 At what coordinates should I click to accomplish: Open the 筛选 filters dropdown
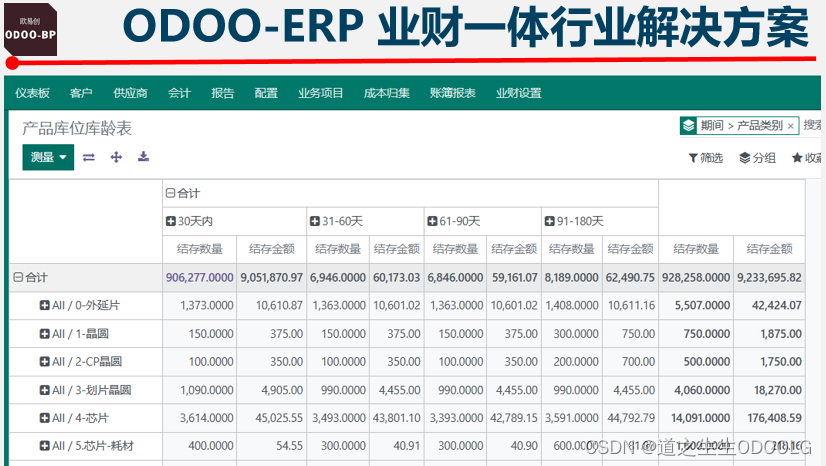[706, 157]
